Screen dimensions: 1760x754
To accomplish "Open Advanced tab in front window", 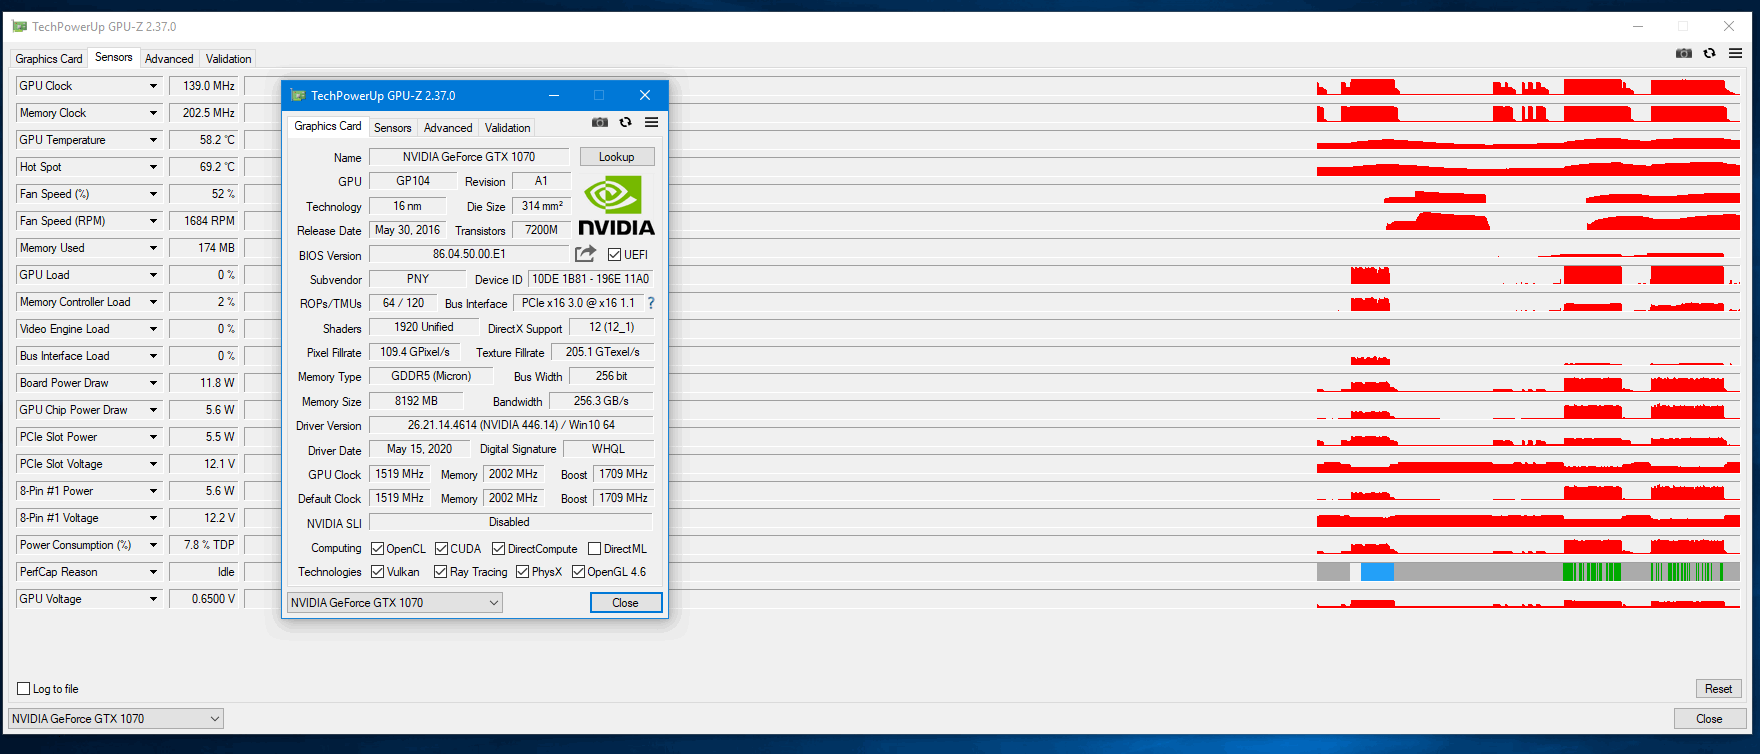I will [448, 128].
